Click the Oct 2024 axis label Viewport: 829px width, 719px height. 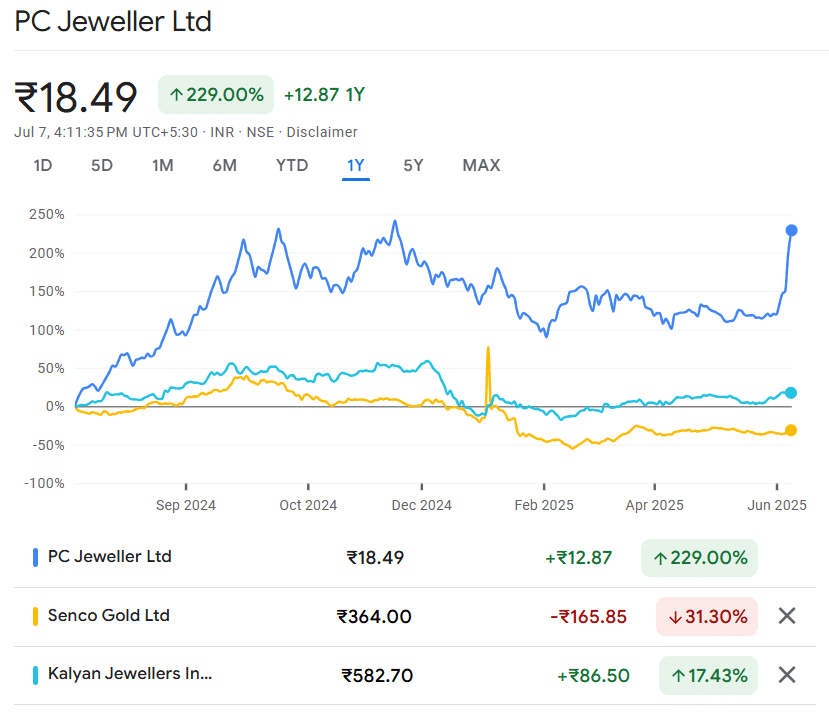[x=308, y=505]
